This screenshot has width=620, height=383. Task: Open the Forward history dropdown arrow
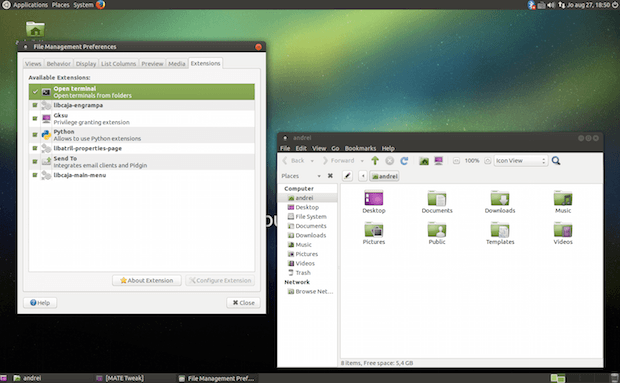[x=362, y=161]
